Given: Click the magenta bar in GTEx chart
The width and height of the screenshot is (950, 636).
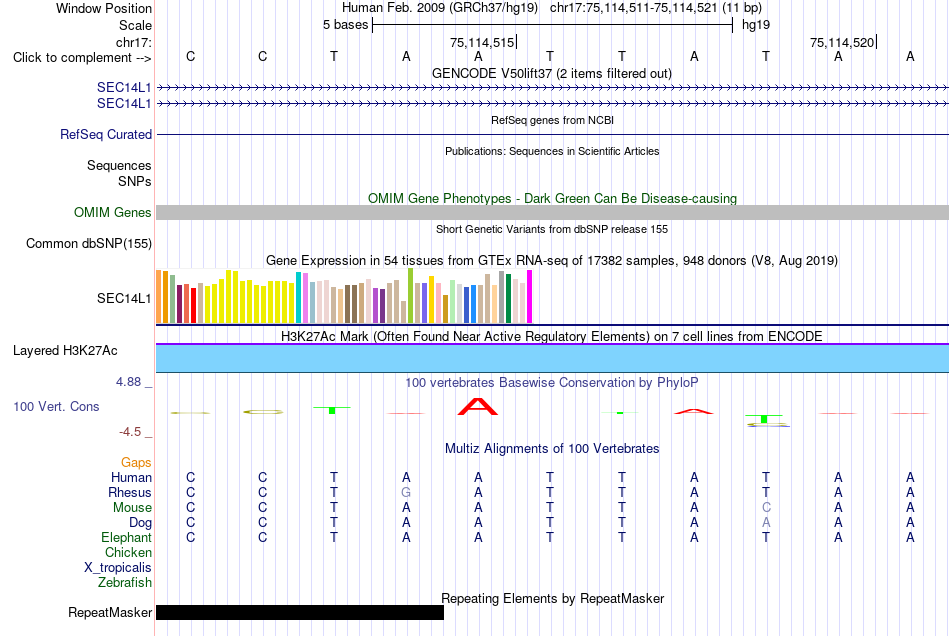Looking at the screenshot, I should (x=530, y=297).
